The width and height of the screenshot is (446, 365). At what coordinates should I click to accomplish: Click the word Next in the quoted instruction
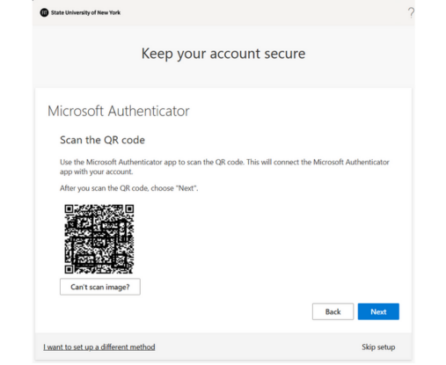pyautogui.click(x=186, y=188)
